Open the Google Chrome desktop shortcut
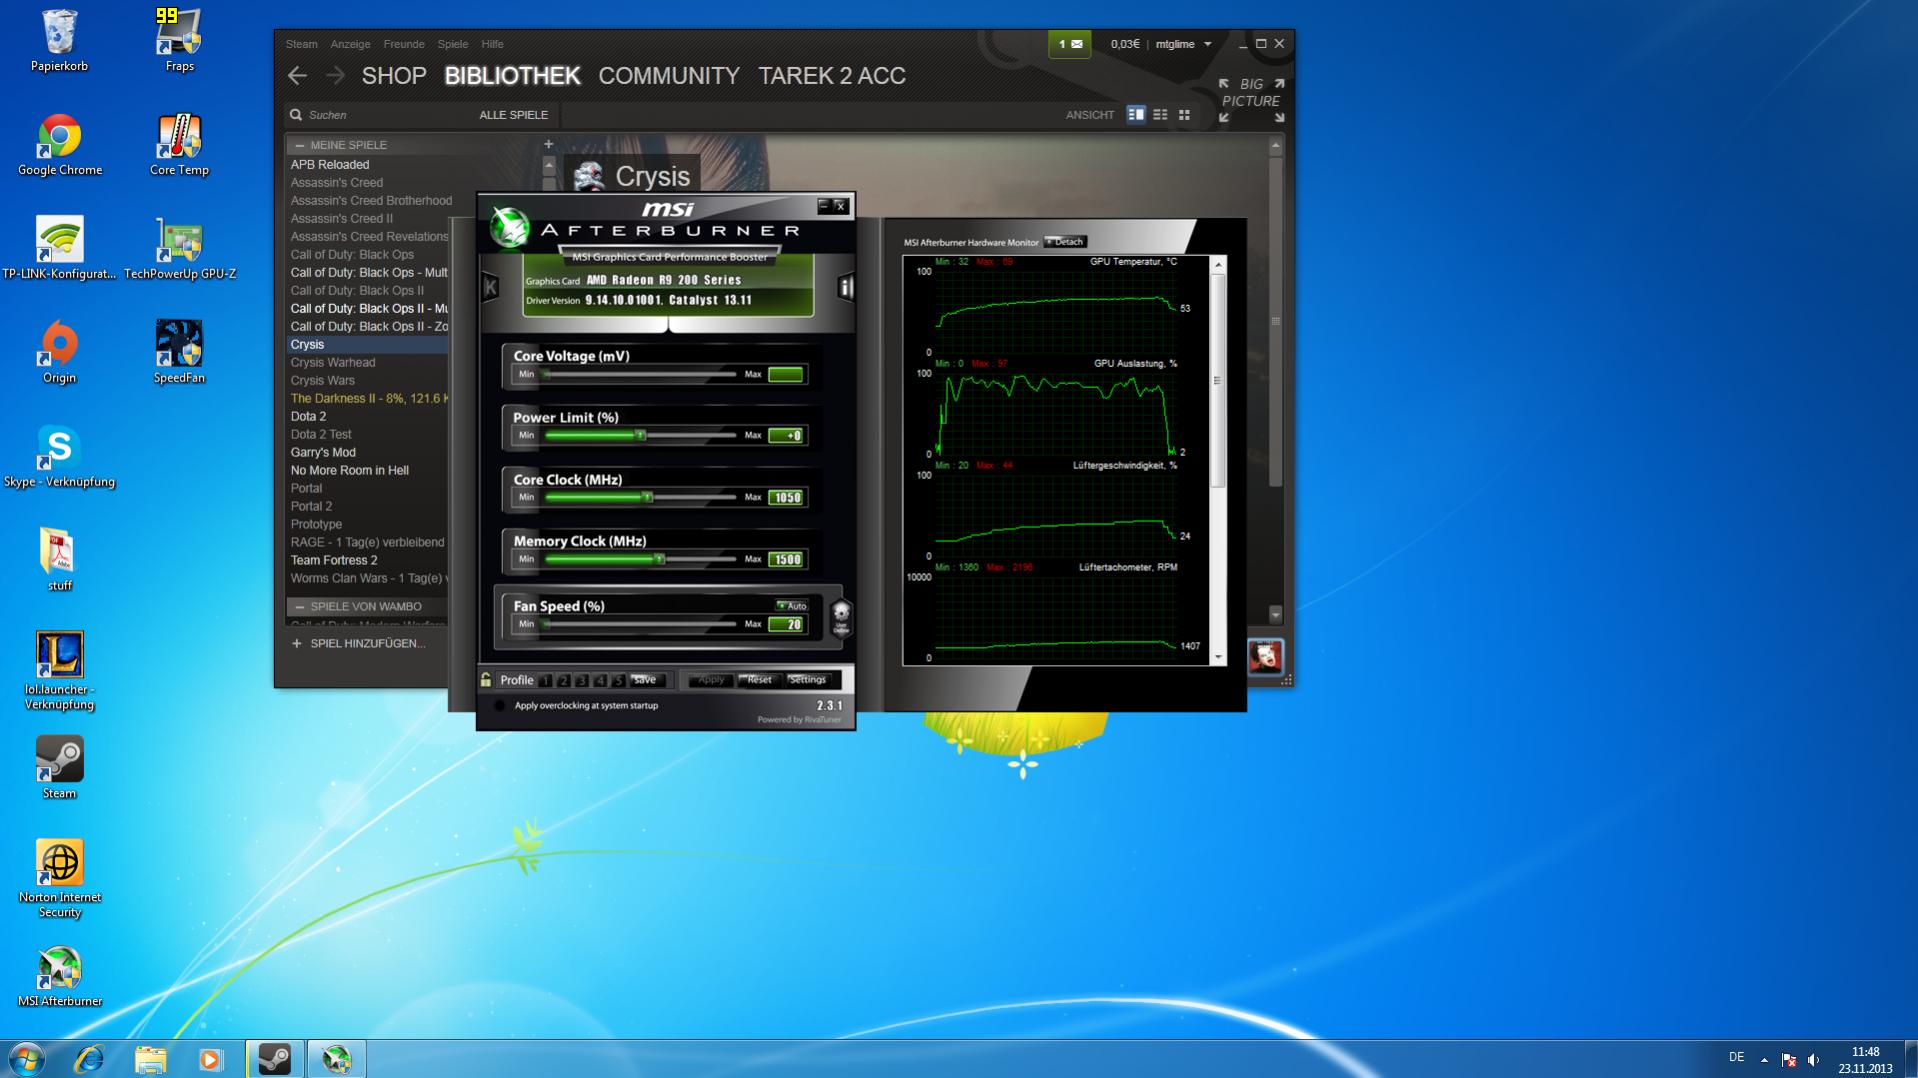The height and width of the screenshot is (1078, 1918). pyautogui.click(x=60, y=145)
